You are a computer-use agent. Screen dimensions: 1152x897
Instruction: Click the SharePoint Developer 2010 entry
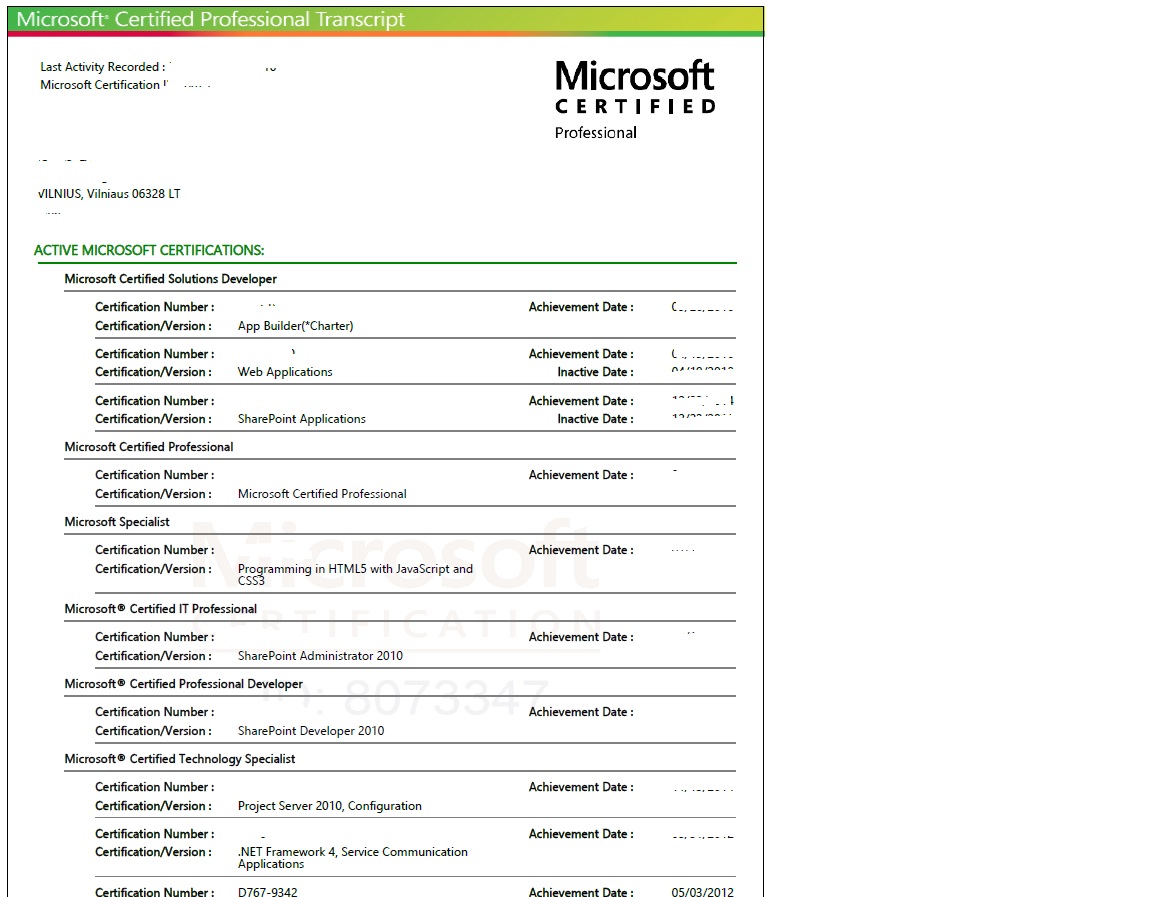[x=310, y=731]
